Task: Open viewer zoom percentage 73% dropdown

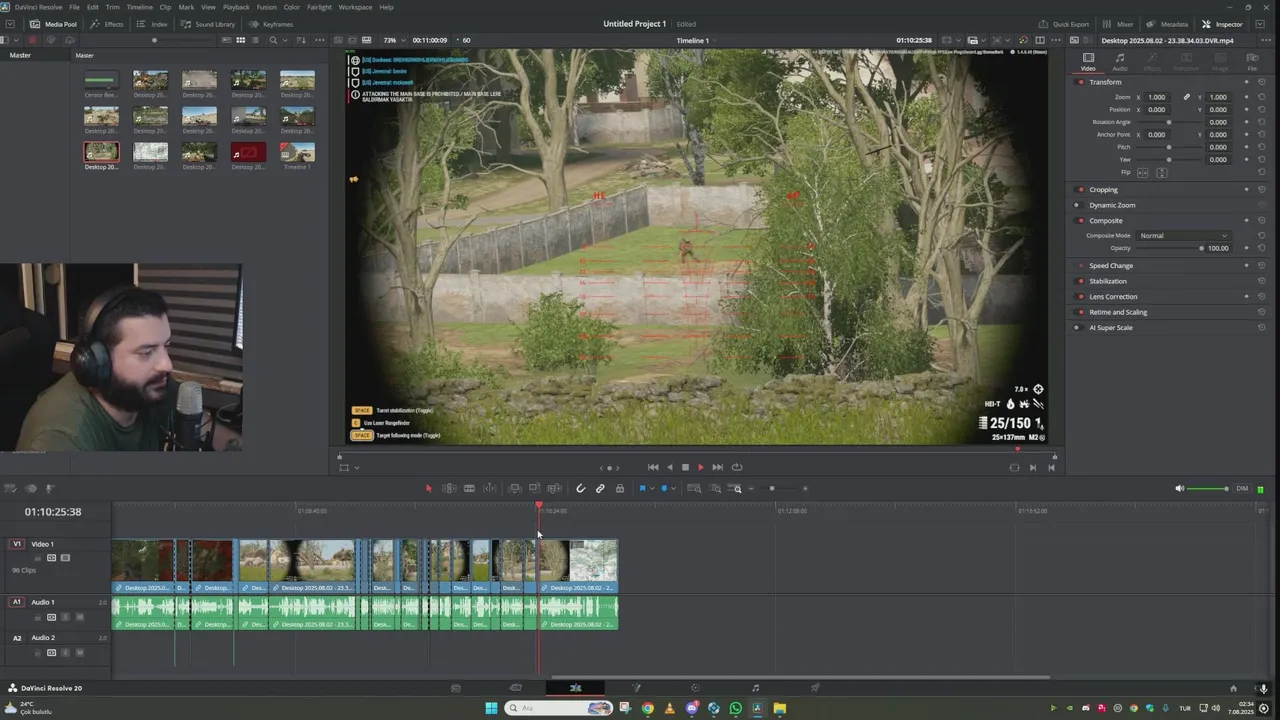Action: click(395, 40)
